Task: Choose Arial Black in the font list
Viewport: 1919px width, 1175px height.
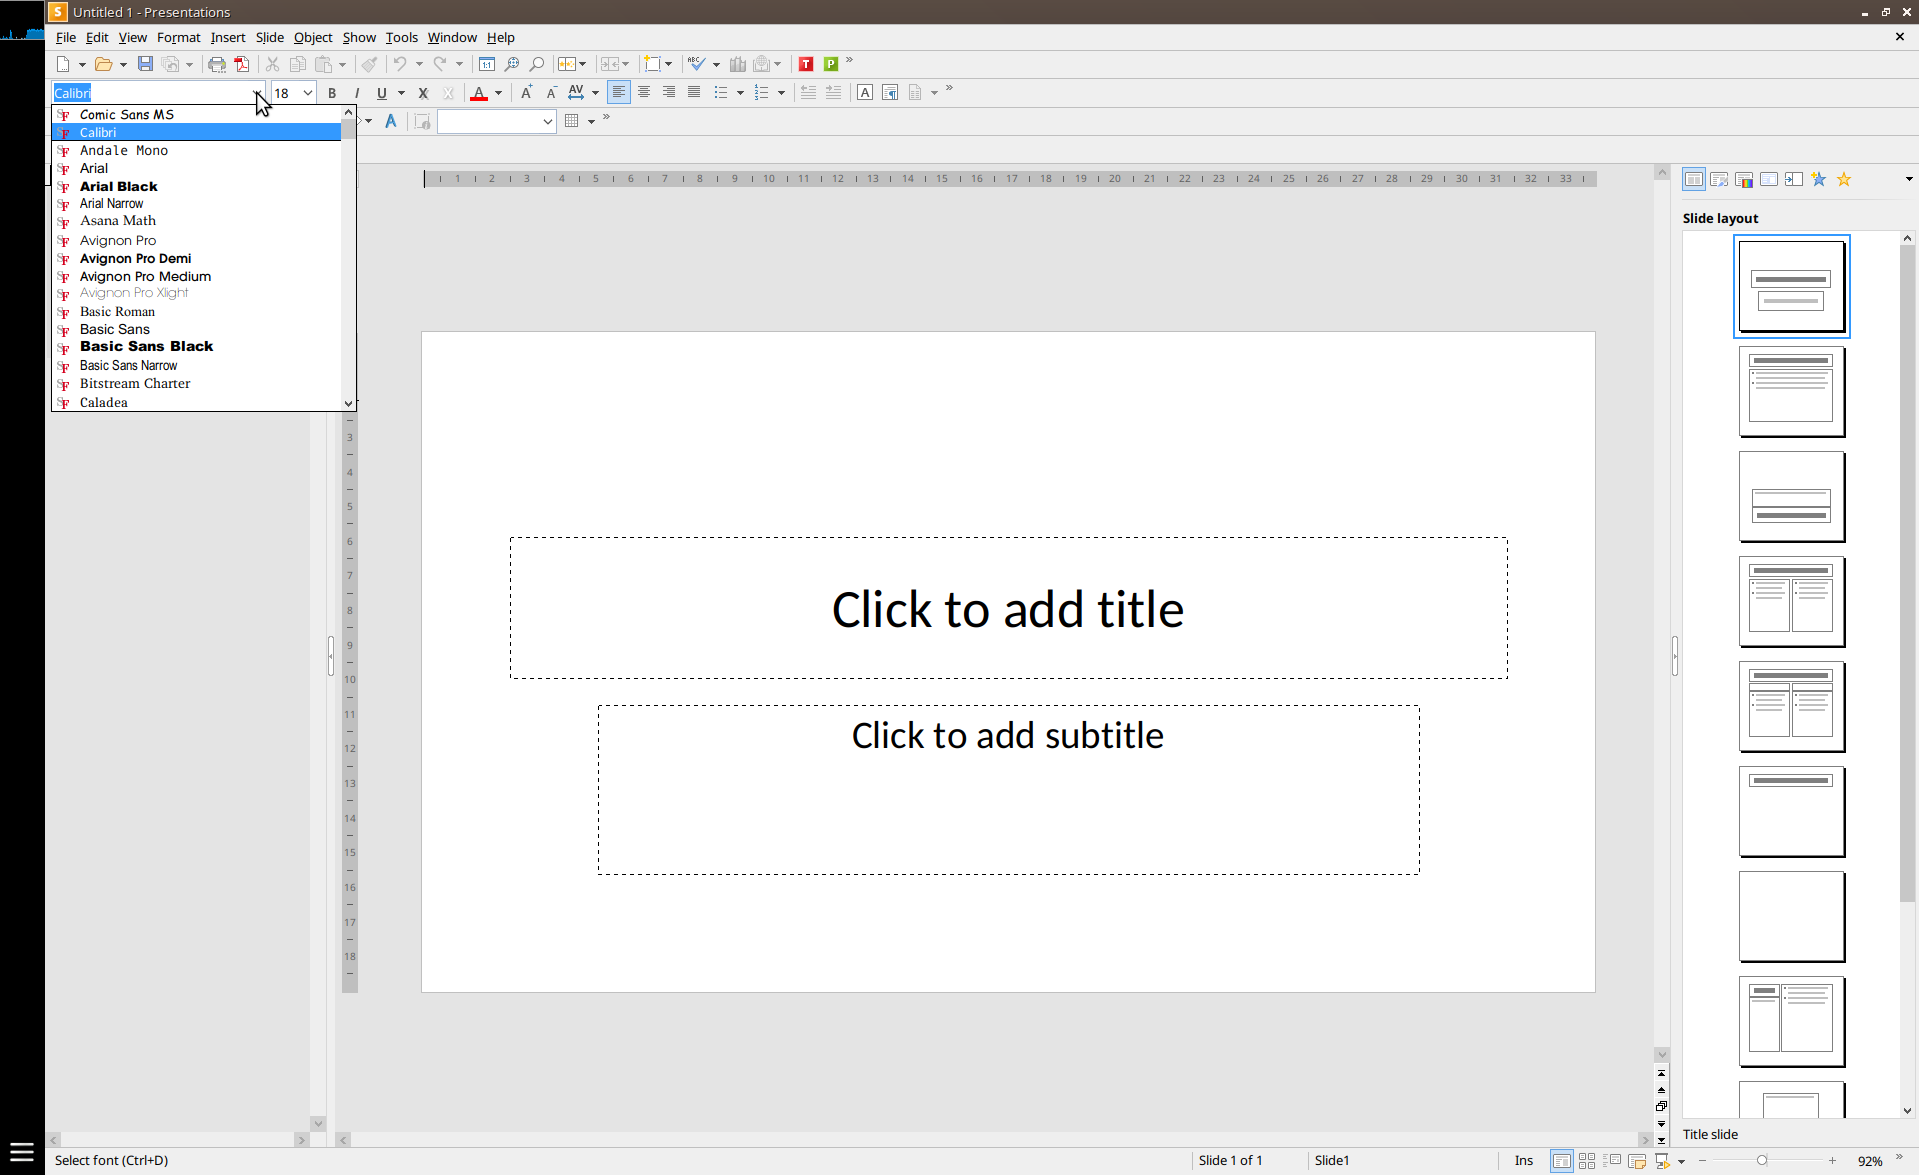Action: (x=119, y=187)
